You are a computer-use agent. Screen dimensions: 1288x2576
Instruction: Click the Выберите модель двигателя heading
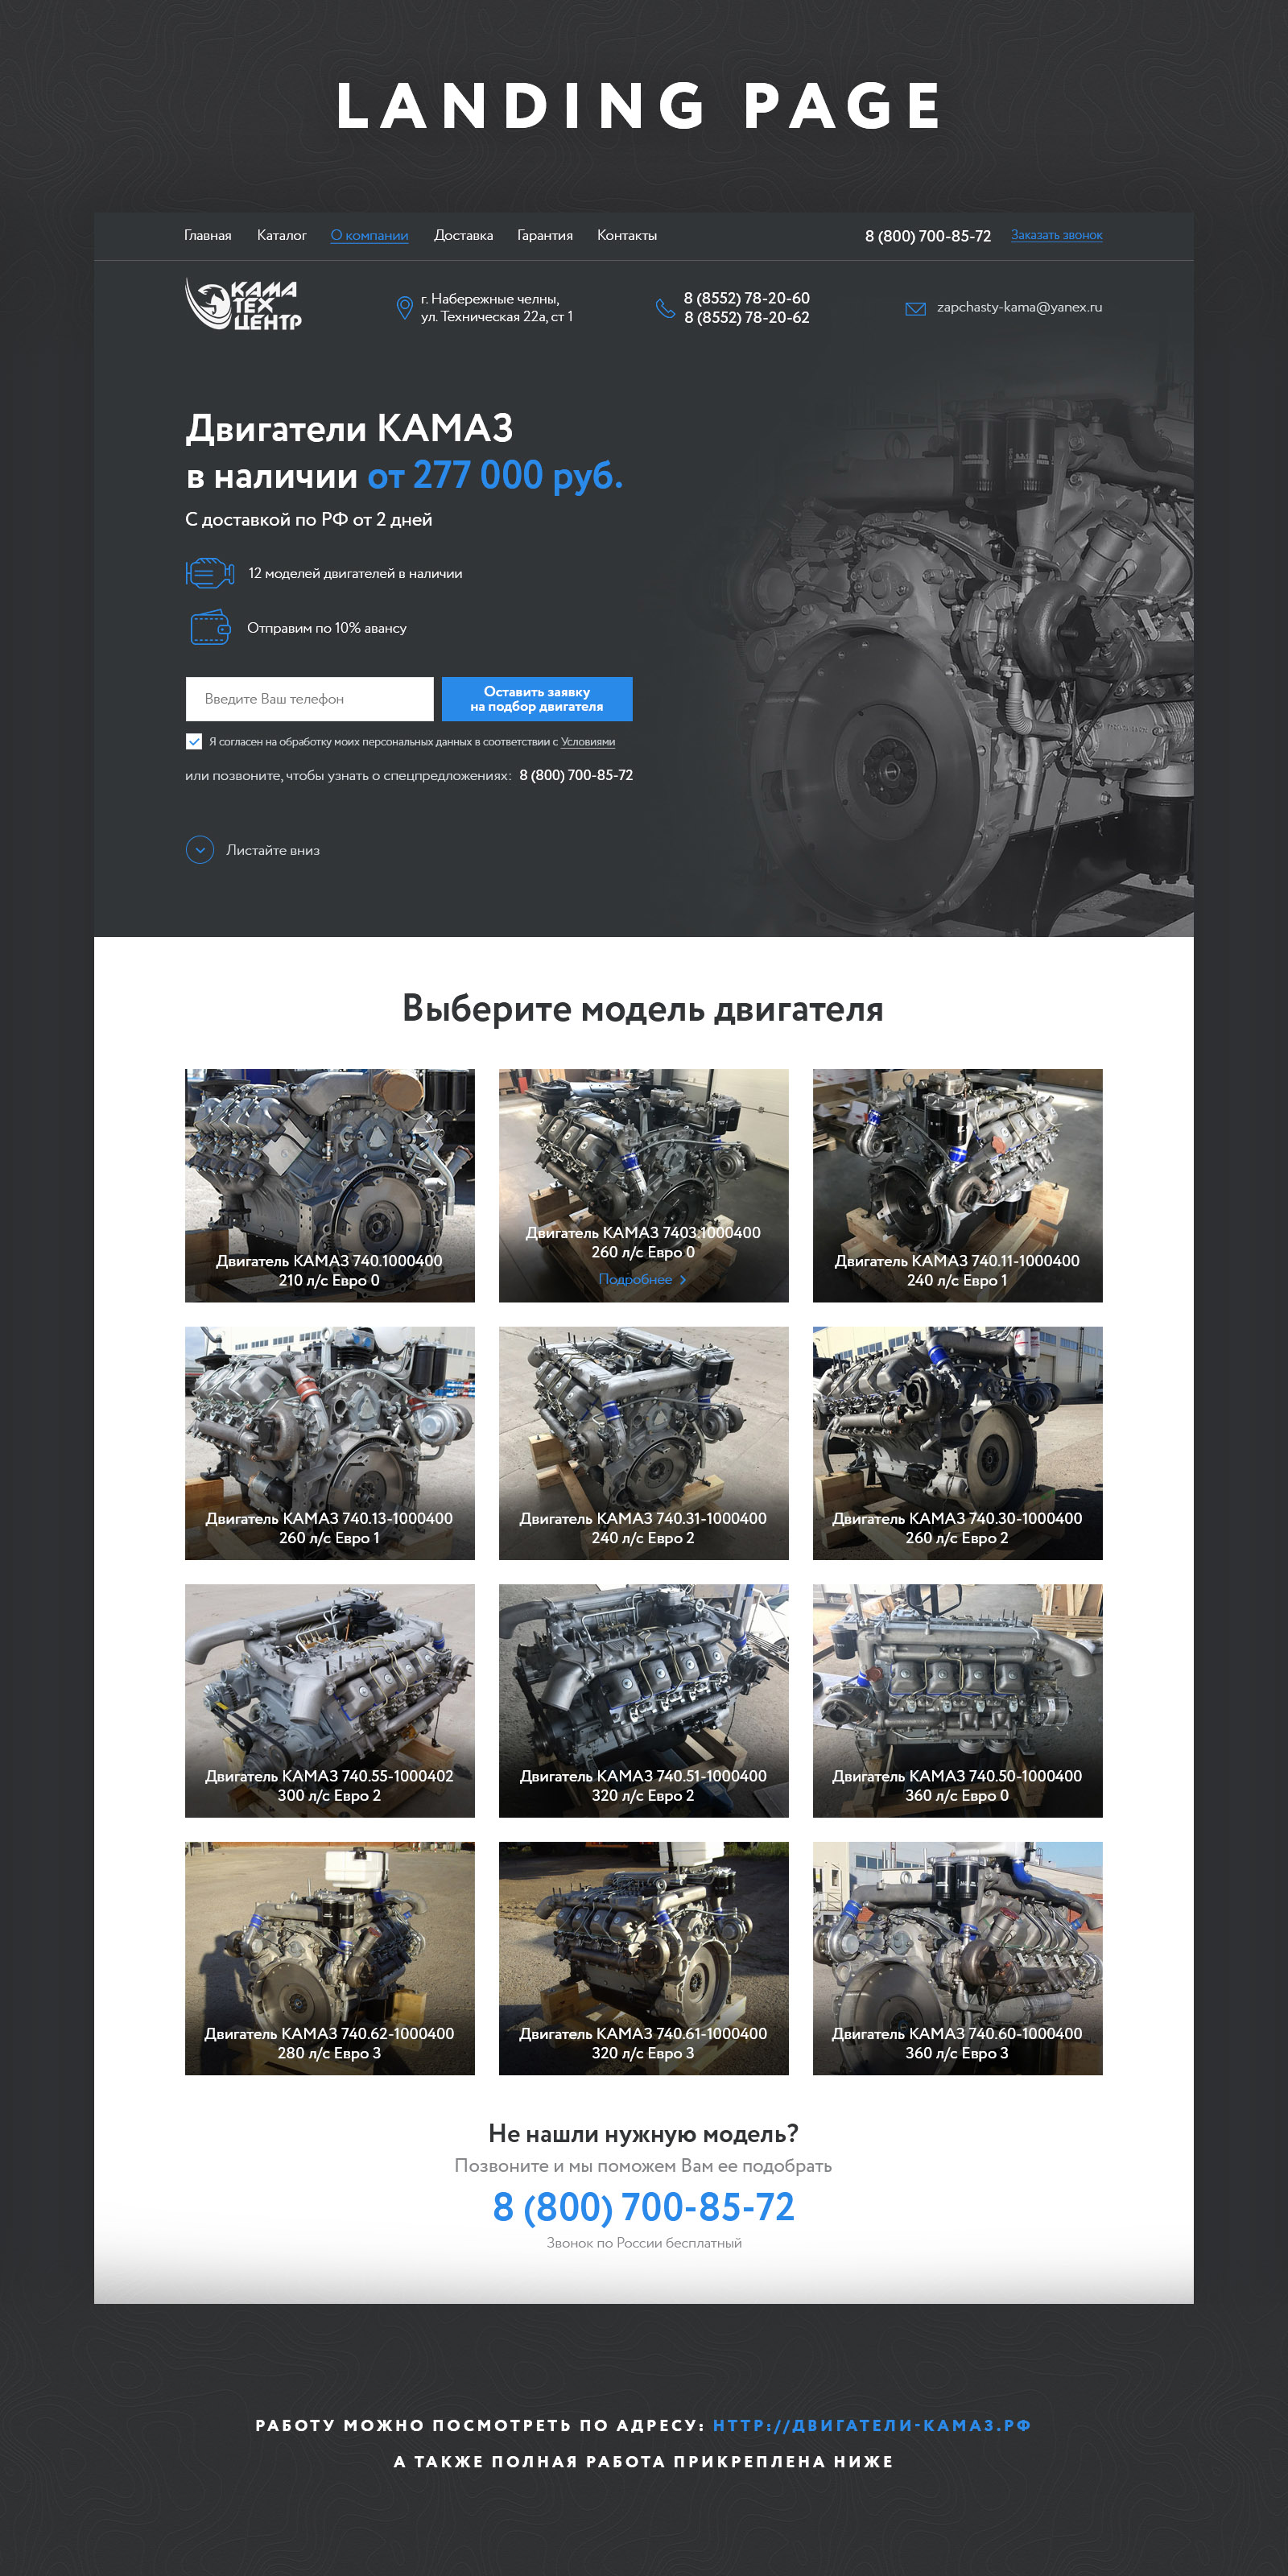643,1009
